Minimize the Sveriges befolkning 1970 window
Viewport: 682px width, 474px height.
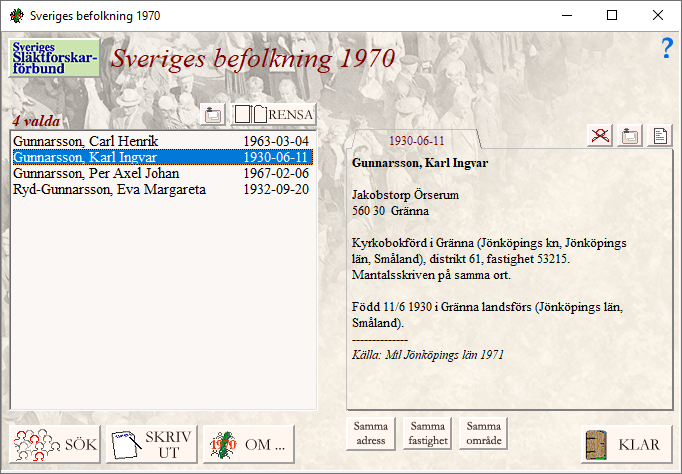click(566, 16)
